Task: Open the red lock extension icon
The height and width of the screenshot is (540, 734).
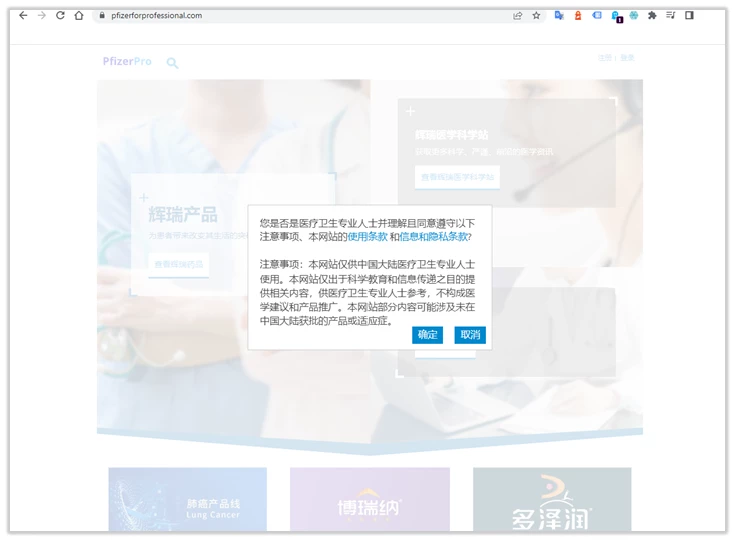Action: (578, 15)
